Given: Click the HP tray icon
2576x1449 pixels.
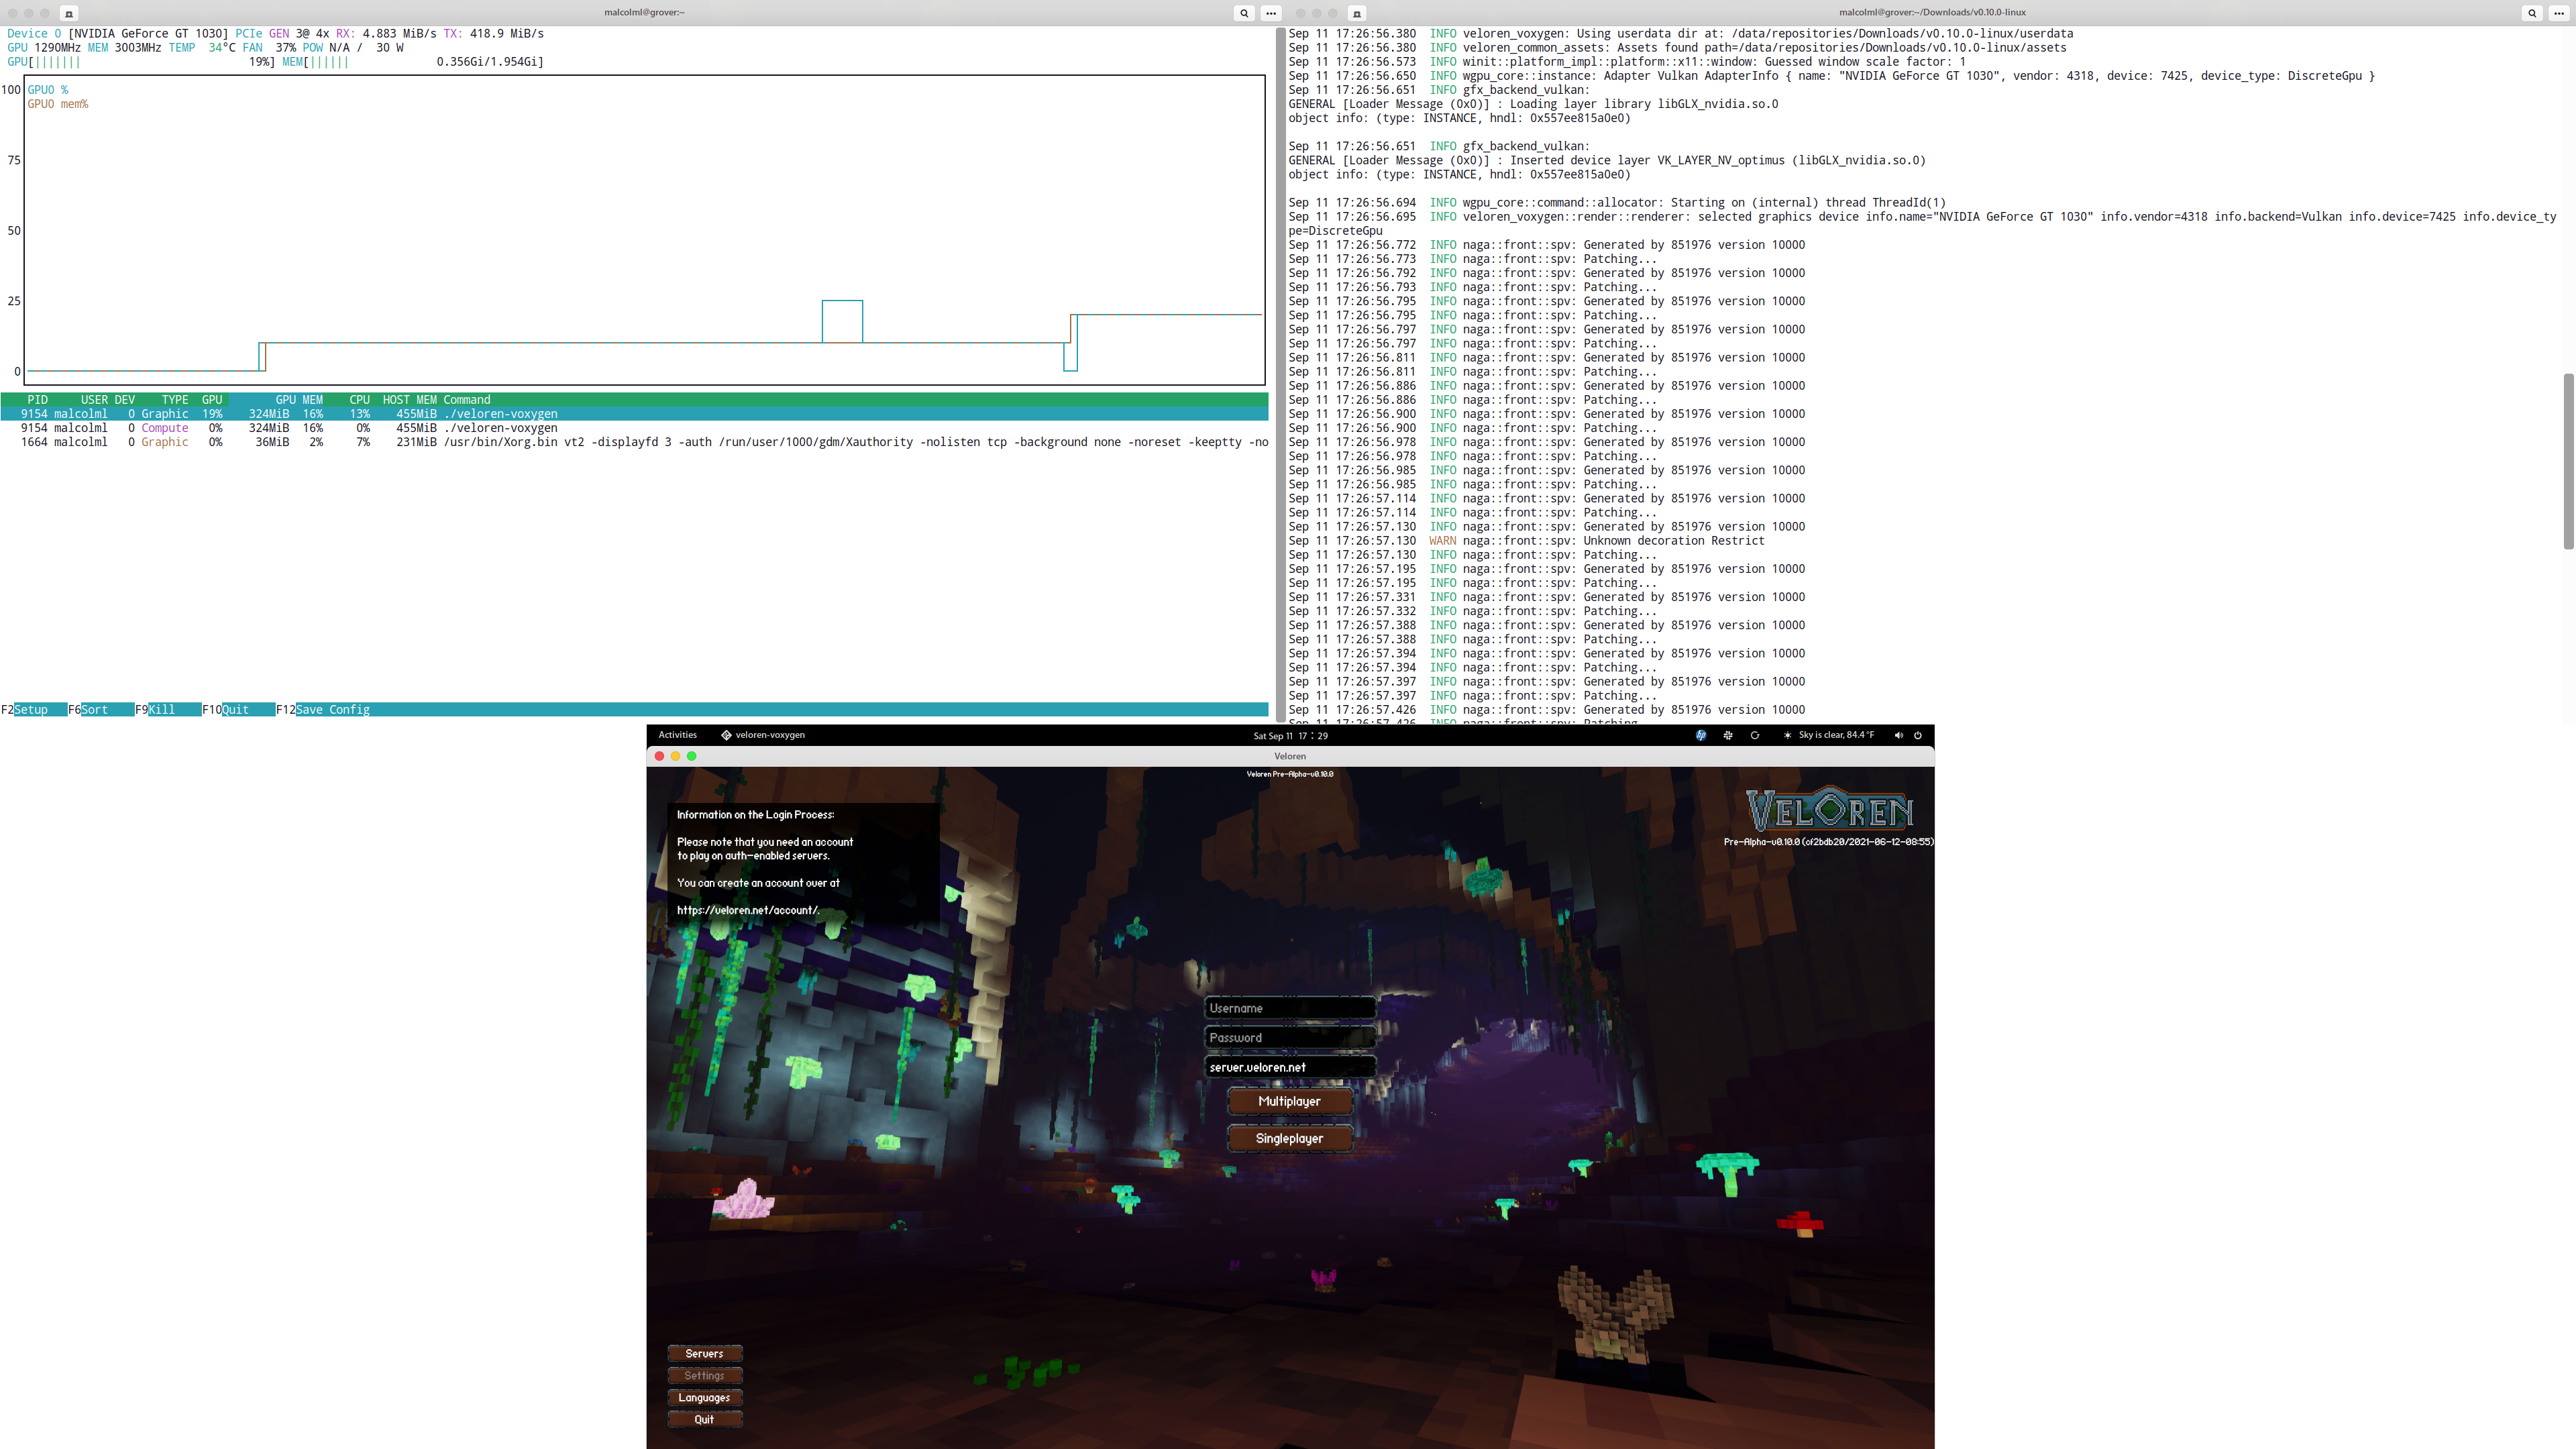Looking at the screenshot, I should [1701, 735].
